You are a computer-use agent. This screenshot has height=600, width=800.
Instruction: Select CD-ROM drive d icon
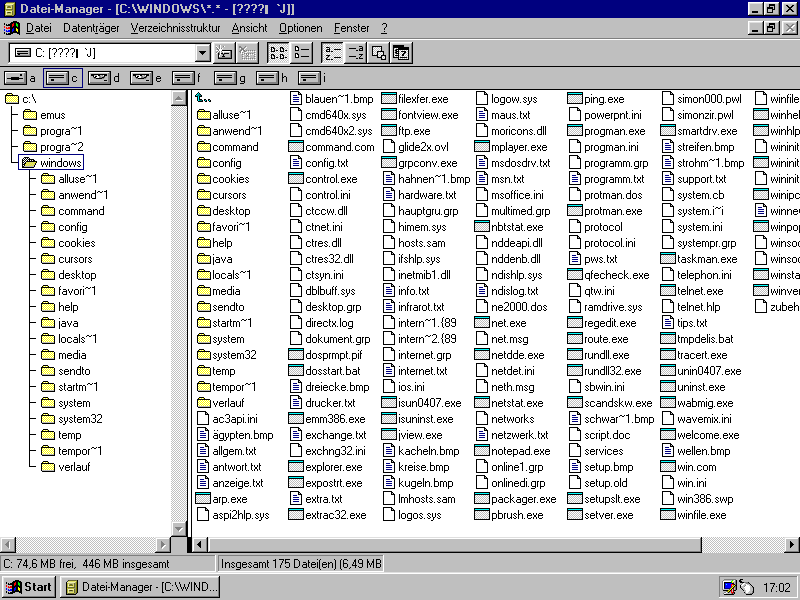(99, 78)
